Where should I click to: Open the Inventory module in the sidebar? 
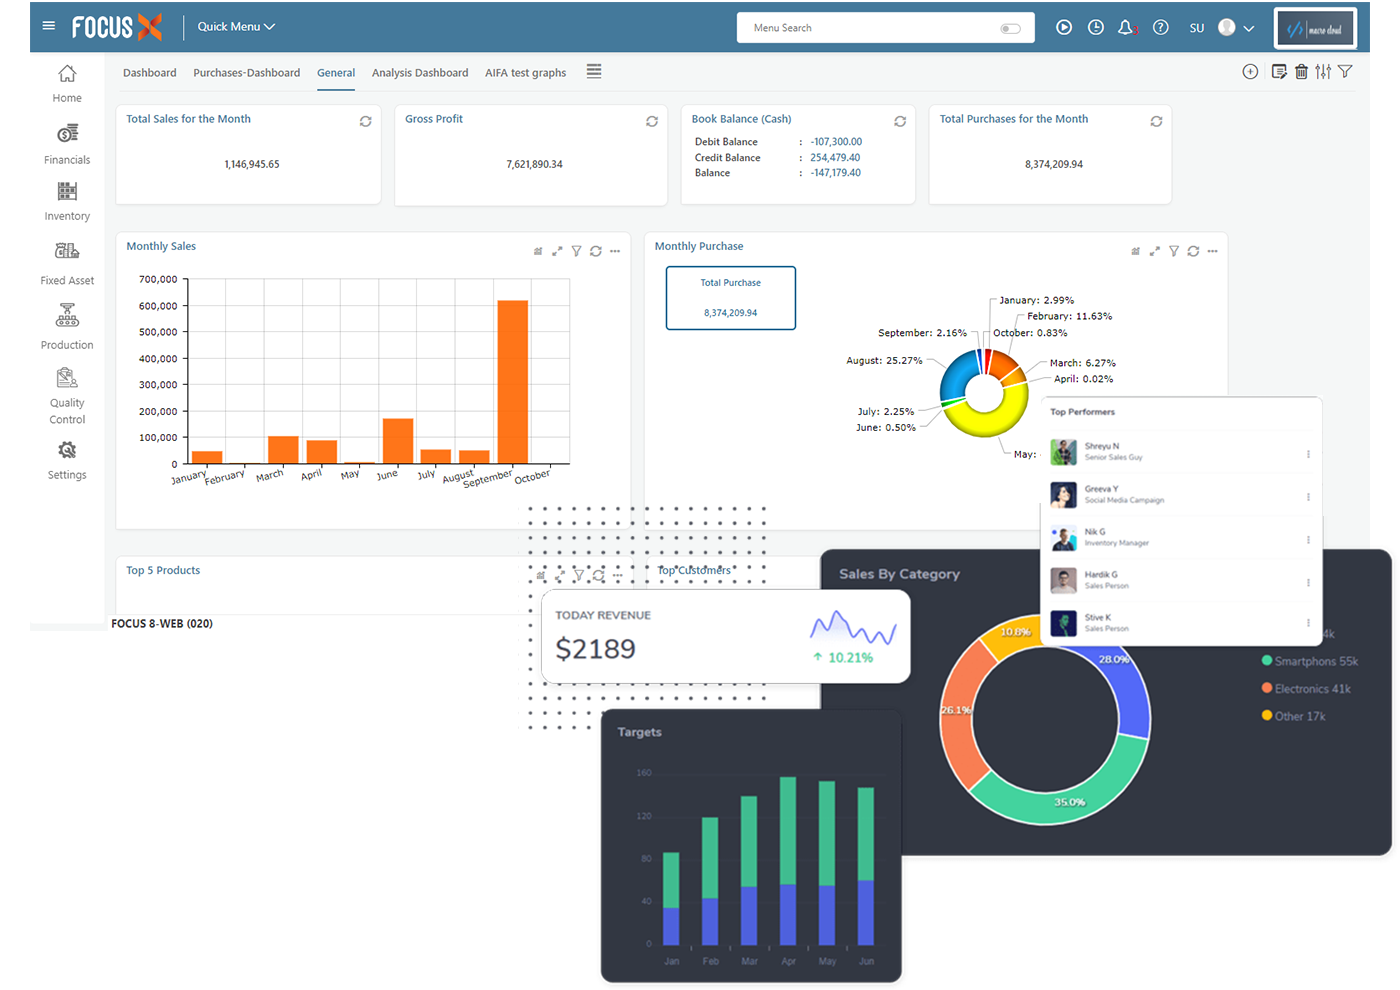point(67,202)
